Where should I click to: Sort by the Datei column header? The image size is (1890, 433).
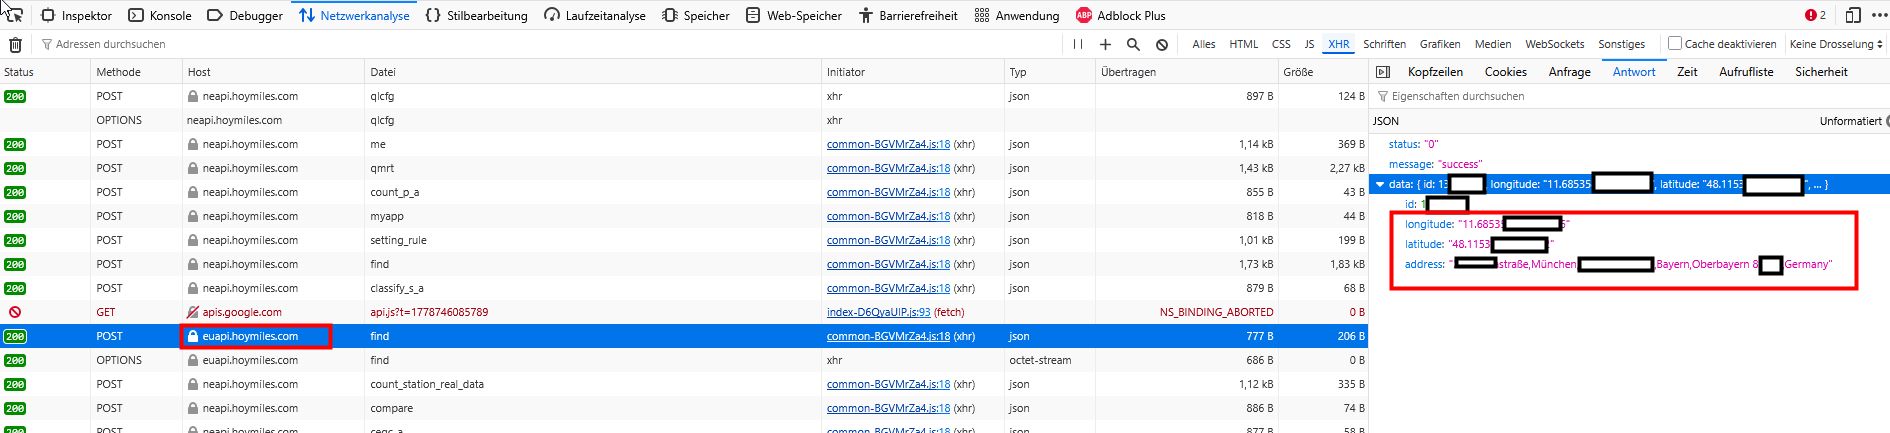click(594, 72)
